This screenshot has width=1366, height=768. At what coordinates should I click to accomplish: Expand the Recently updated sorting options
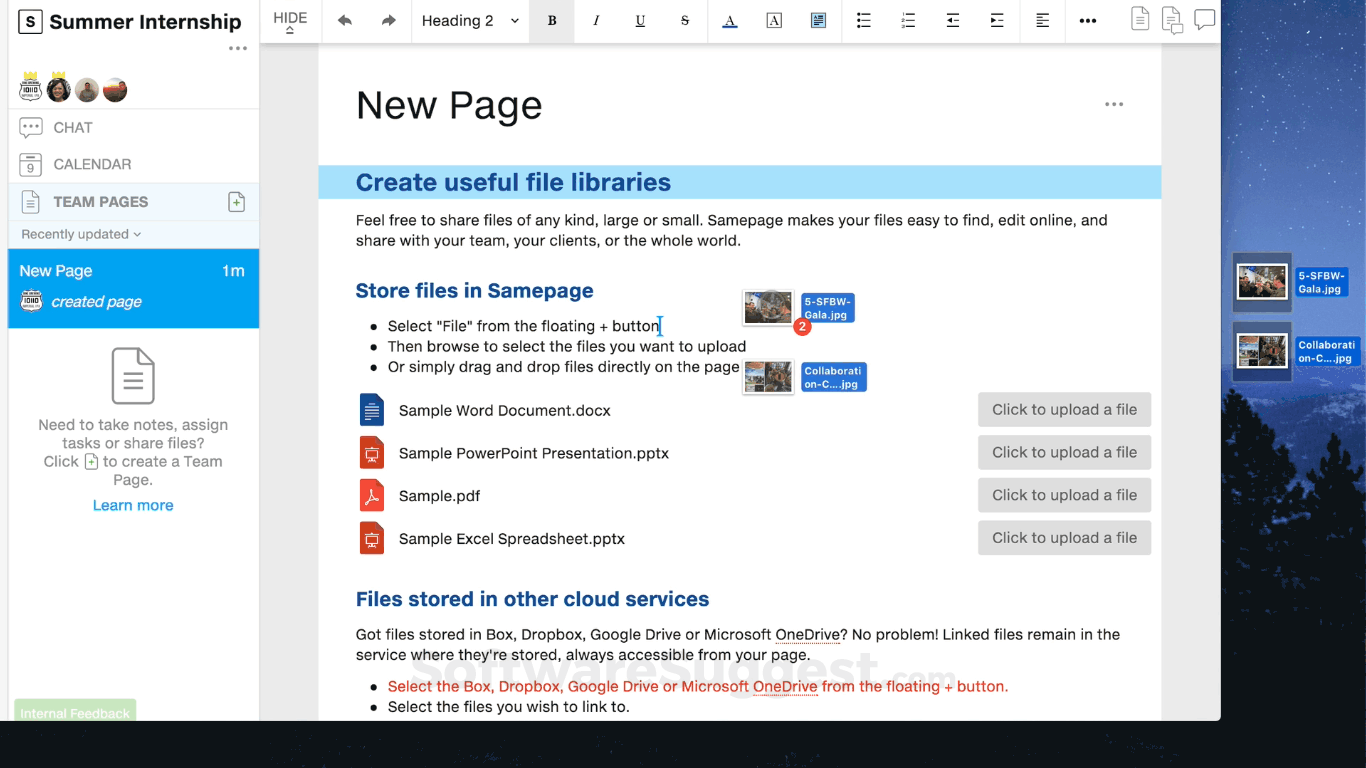point(79,234)
